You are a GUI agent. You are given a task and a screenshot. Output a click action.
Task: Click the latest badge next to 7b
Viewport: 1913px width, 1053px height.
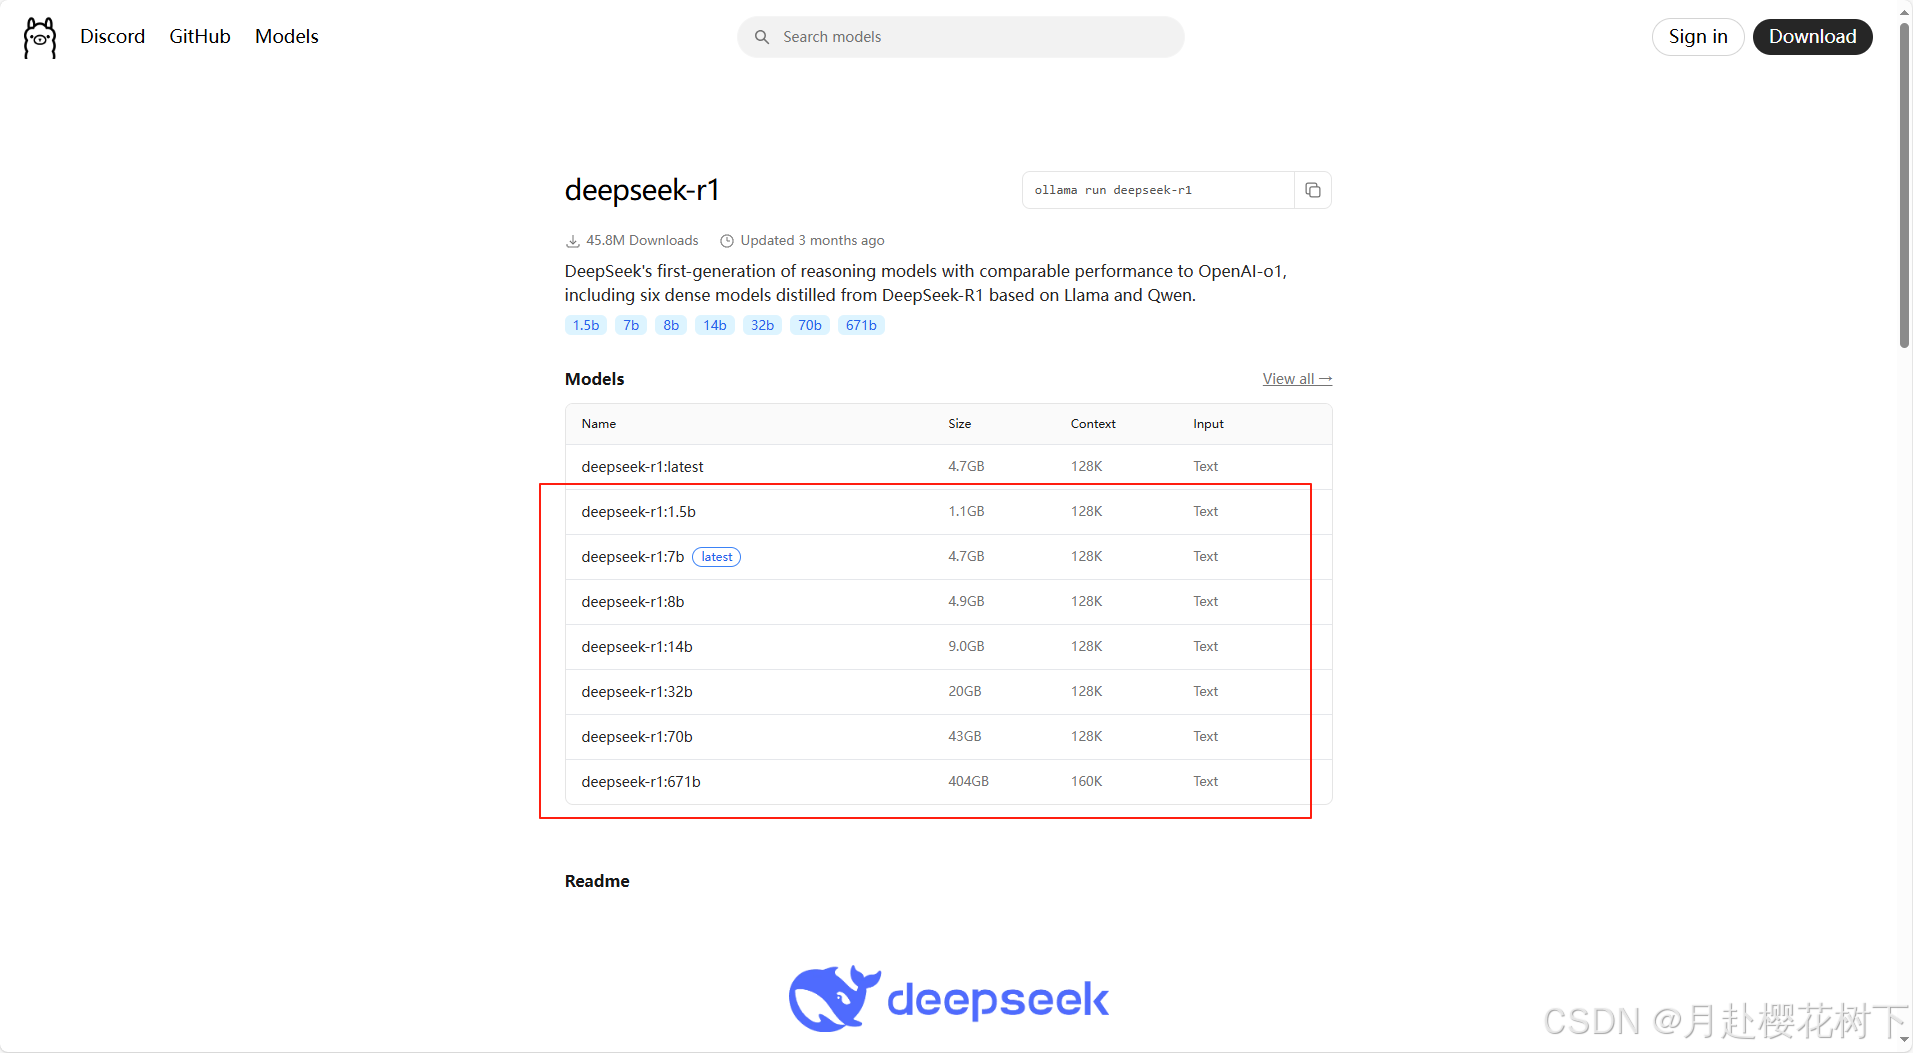click(x=716, y=557)
